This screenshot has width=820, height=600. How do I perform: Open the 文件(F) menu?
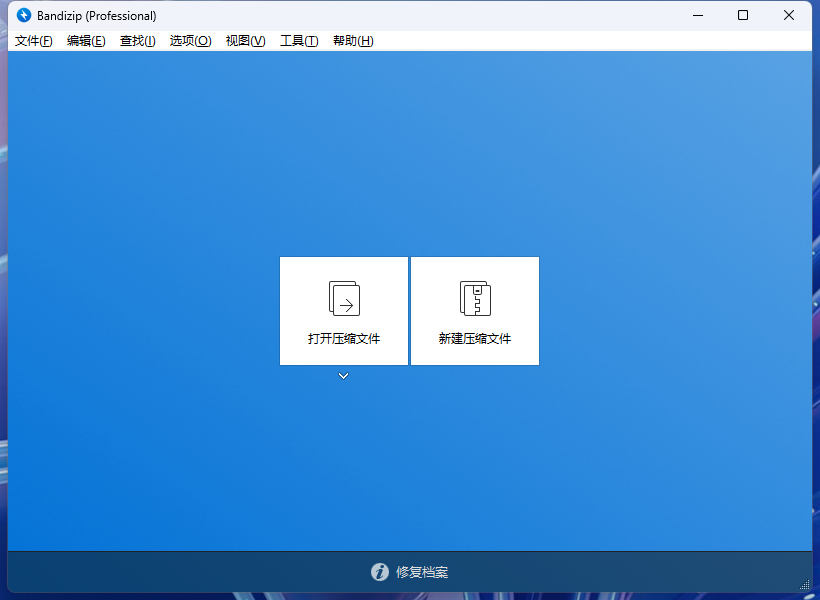pos(33,41)
